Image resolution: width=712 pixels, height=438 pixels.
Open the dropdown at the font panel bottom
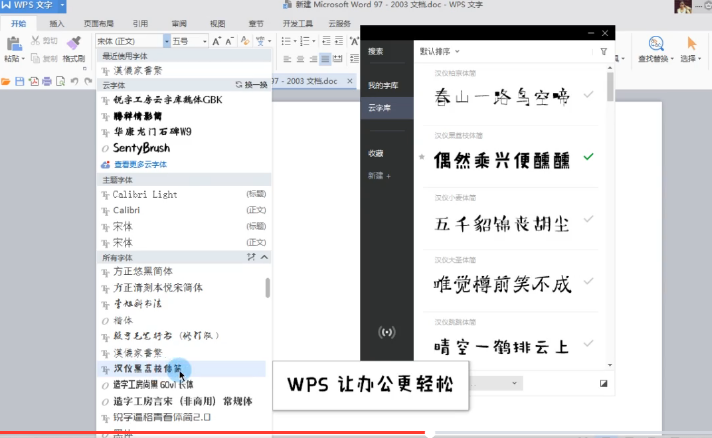pyautogui.click(x=514, y=383)
